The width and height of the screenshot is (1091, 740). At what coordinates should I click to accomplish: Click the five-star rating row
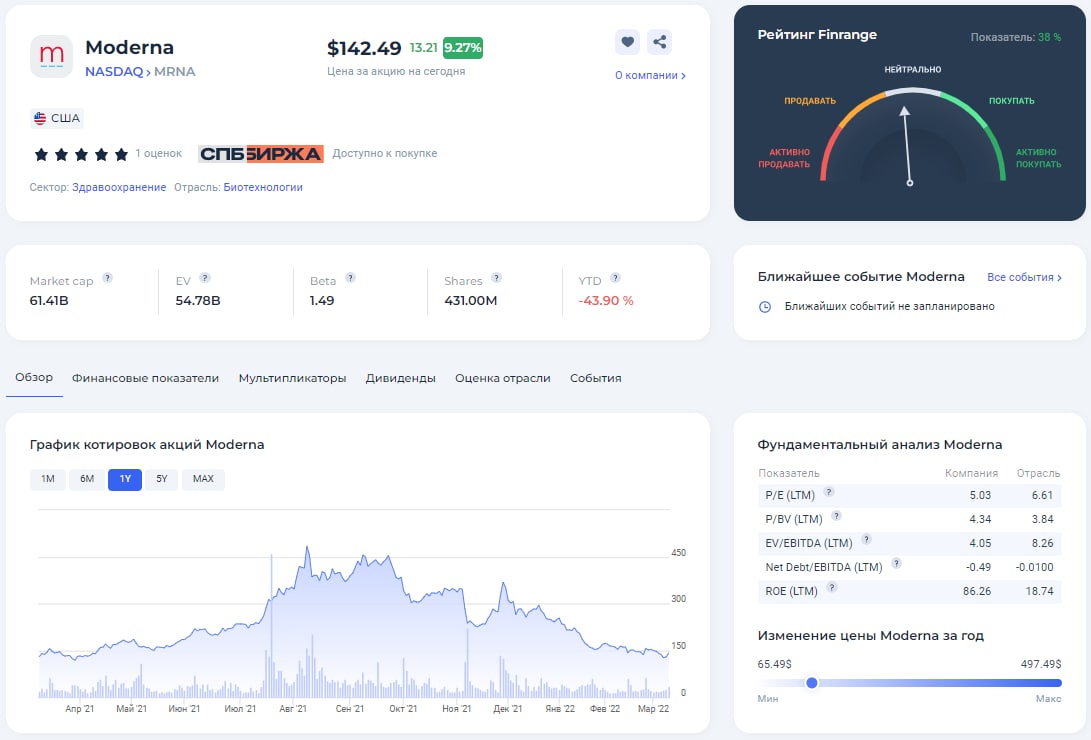point(81,154)
